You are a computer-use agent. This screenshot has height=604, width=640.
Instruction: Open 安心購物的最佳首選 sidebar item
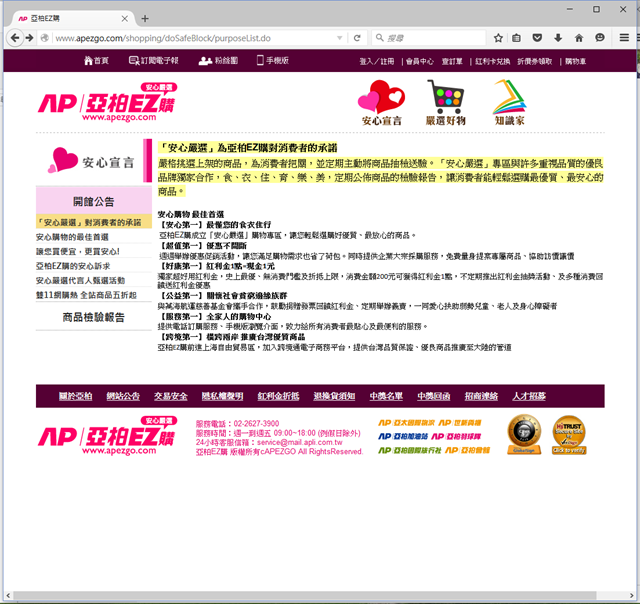[72, 237]
